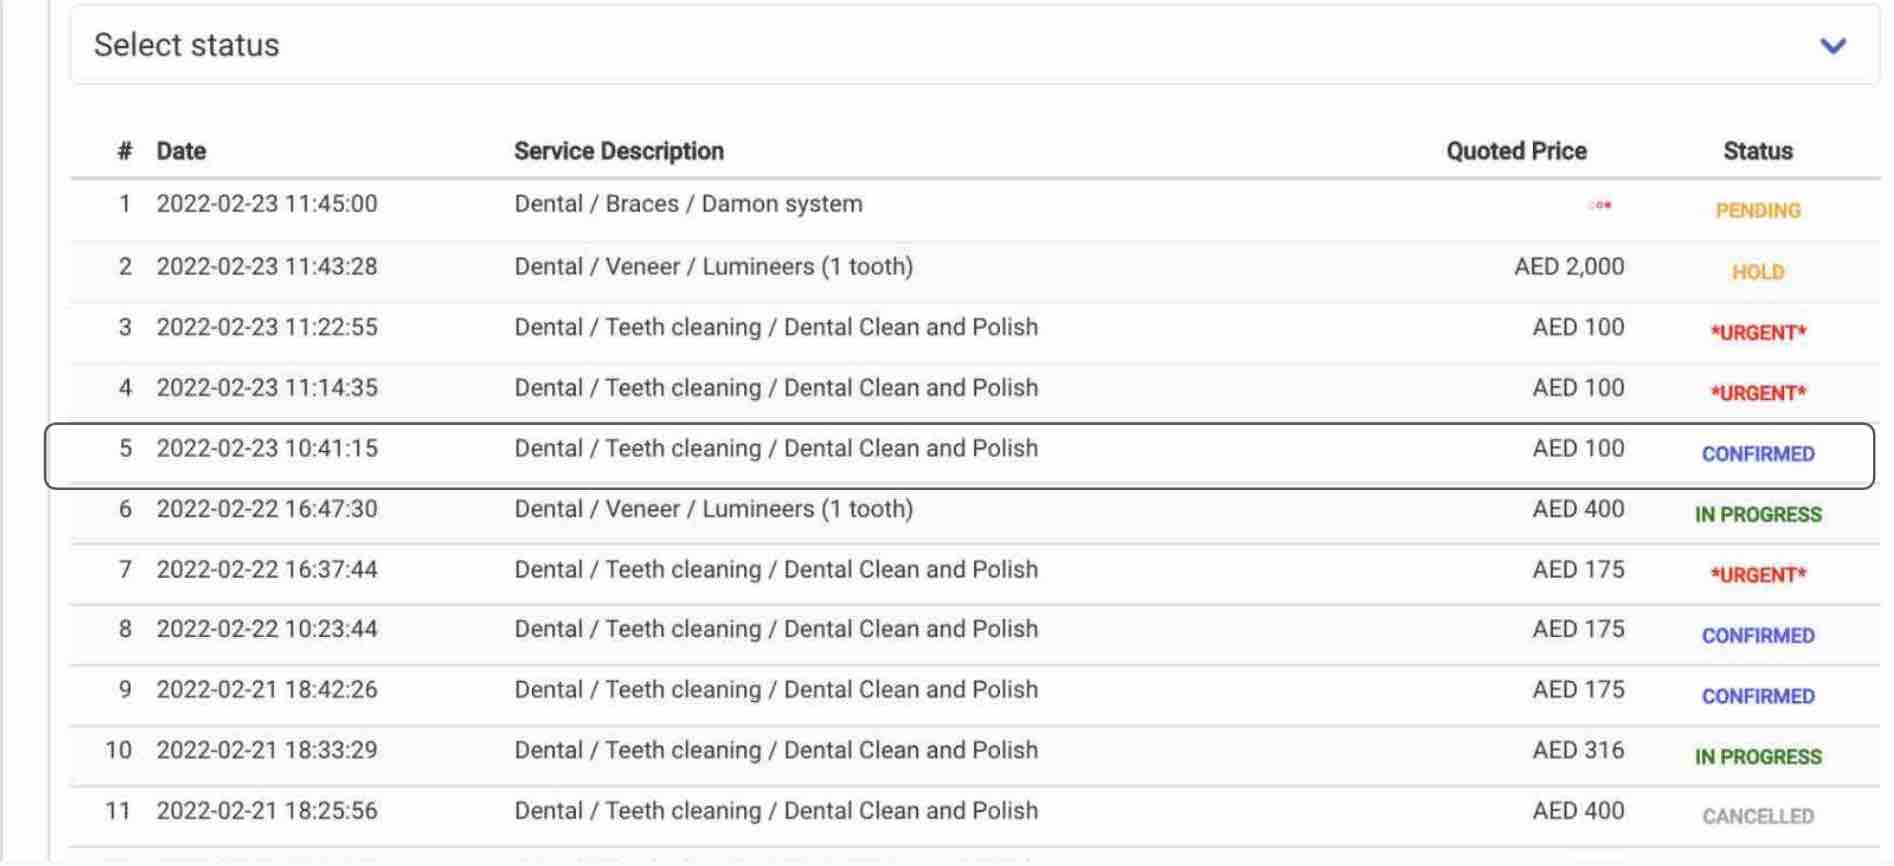
Task: Click the *URGENT* status in row 7
Action: [1757, 575]
